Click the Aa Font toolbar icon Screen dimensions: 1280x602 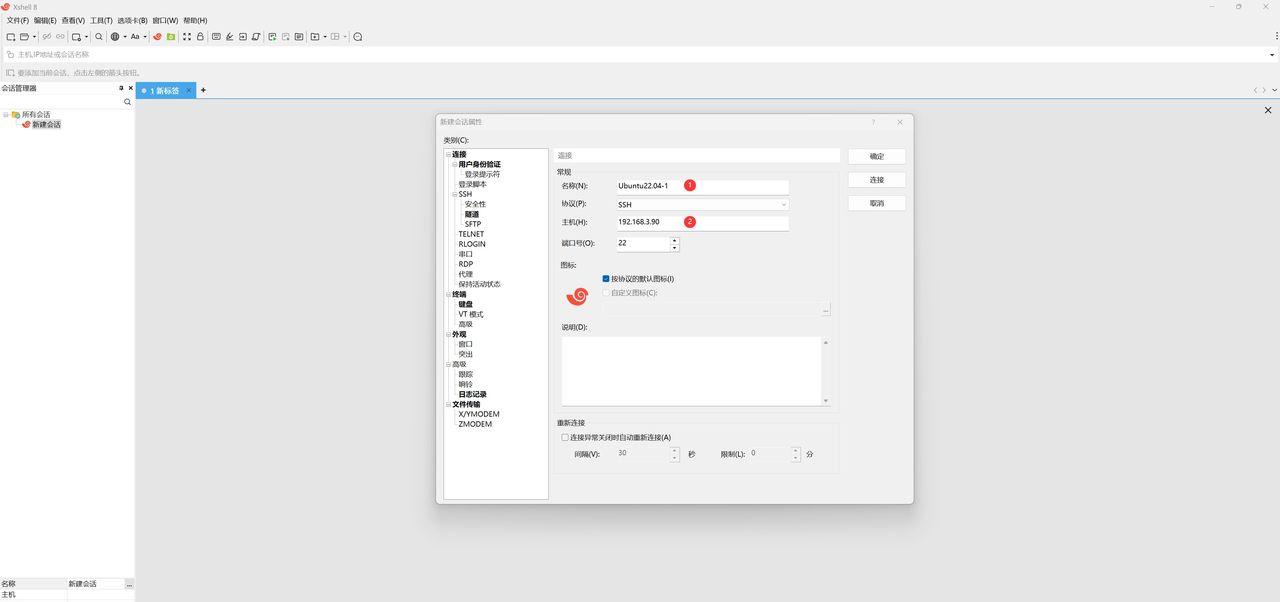point(135,37)
